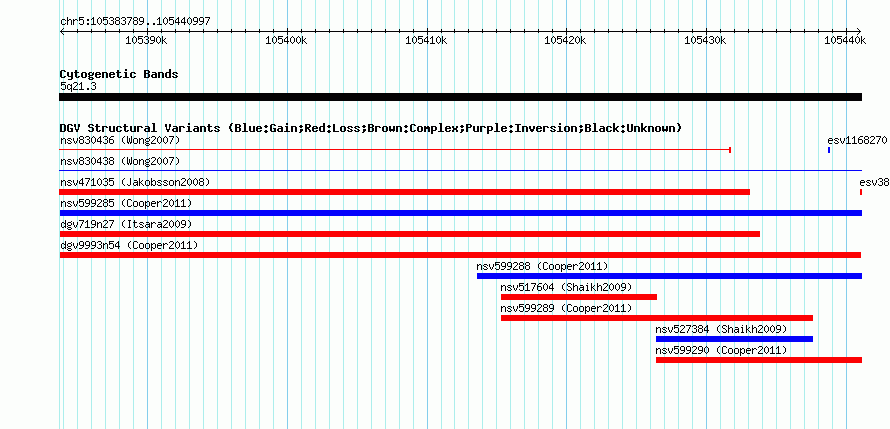The image size is (890, 429).
Task: Select the small blue esv1168270 marker
Action: (x=829, y=150)
